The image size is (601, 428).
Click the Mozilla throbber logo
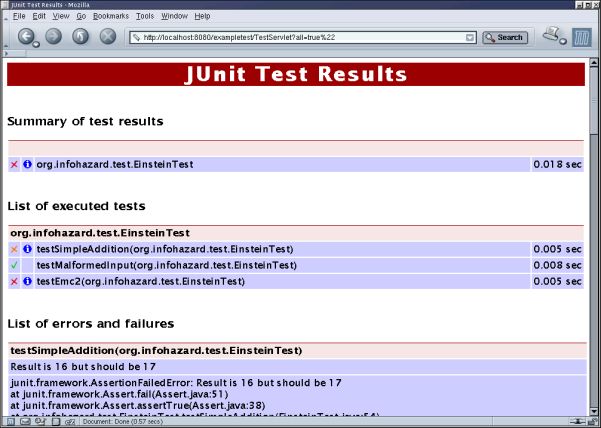(582, 37)
